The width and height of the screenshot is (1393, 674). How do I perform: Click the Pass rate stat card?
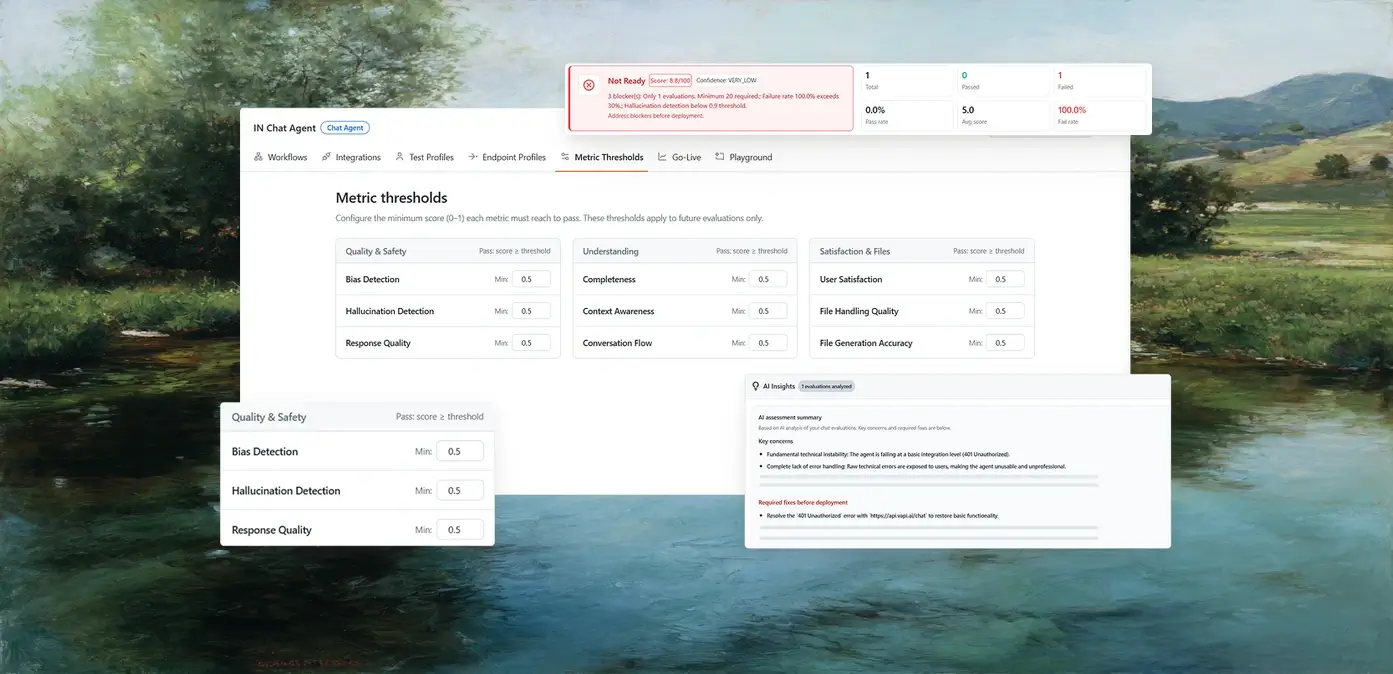(906, 115)
